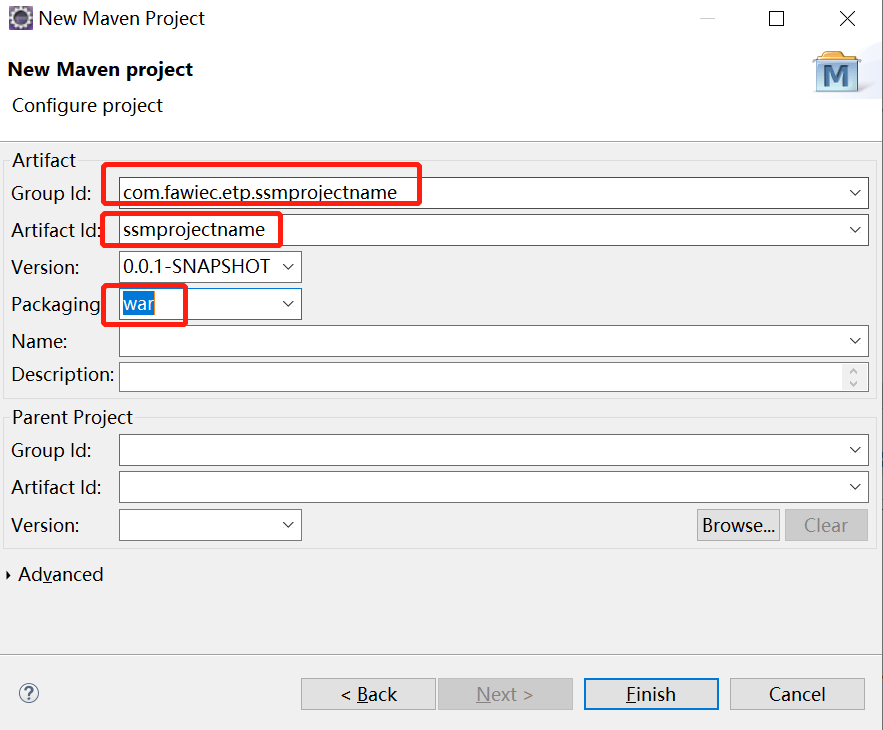This screenshot has width=883, height=730.
Task: Open the Parent Project Artifact Id dropdown
Action: [855, 487]
